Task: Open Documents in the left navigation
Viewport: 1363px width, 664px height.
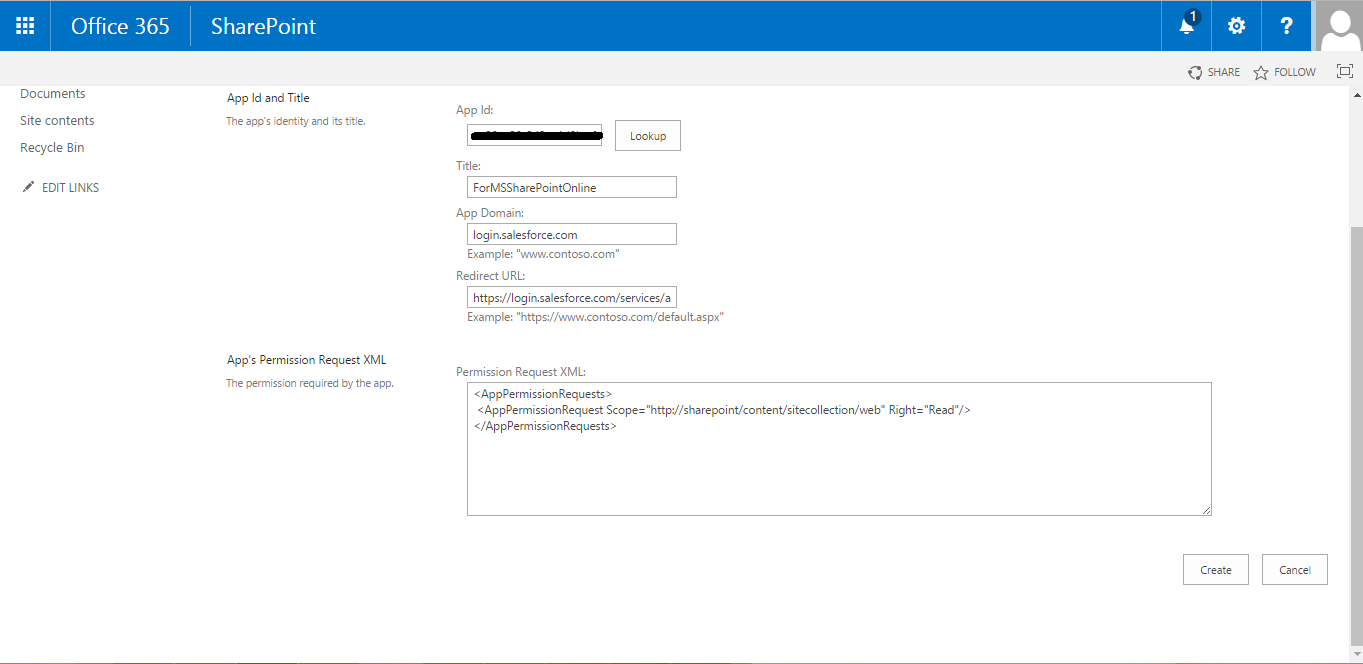Action: pyautogui.click(x=53, y=94)
